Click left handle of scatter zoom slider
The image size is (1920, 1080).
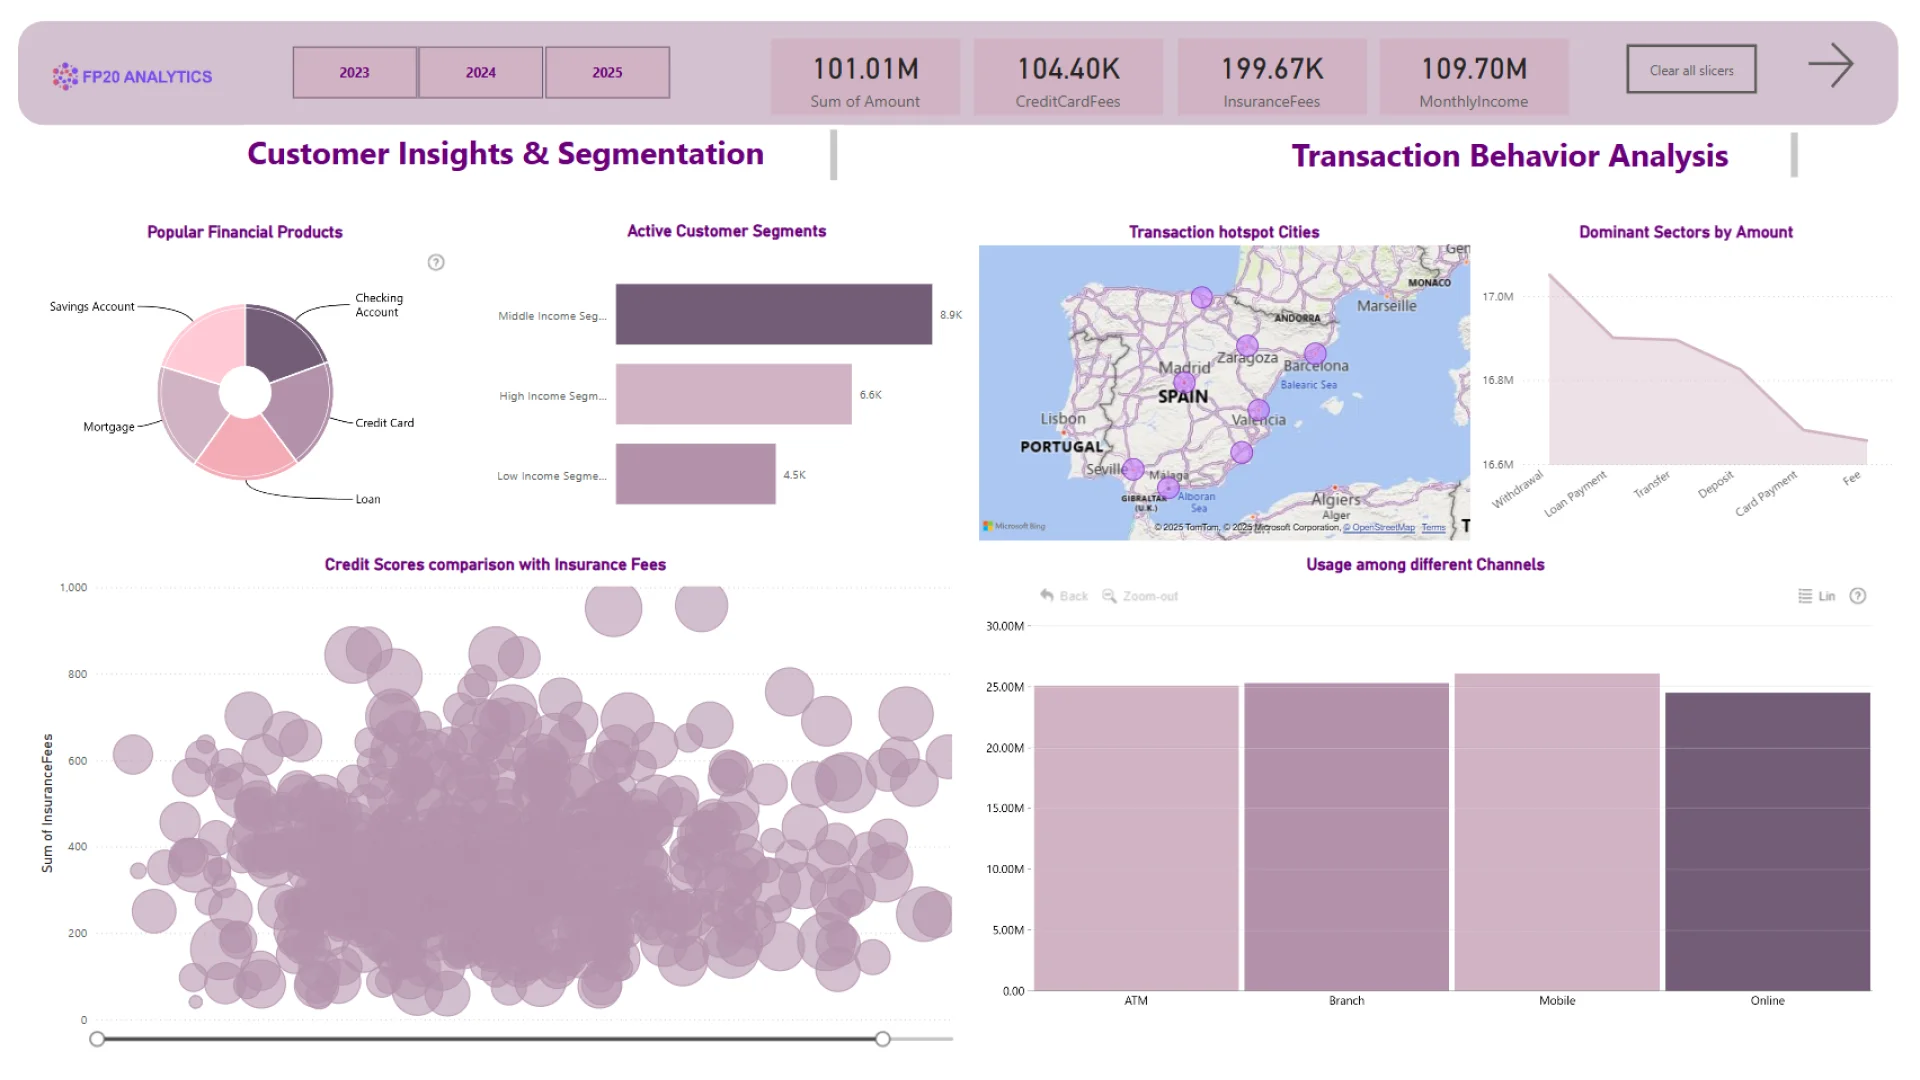pyautogui.click(x=97, y=1039)
